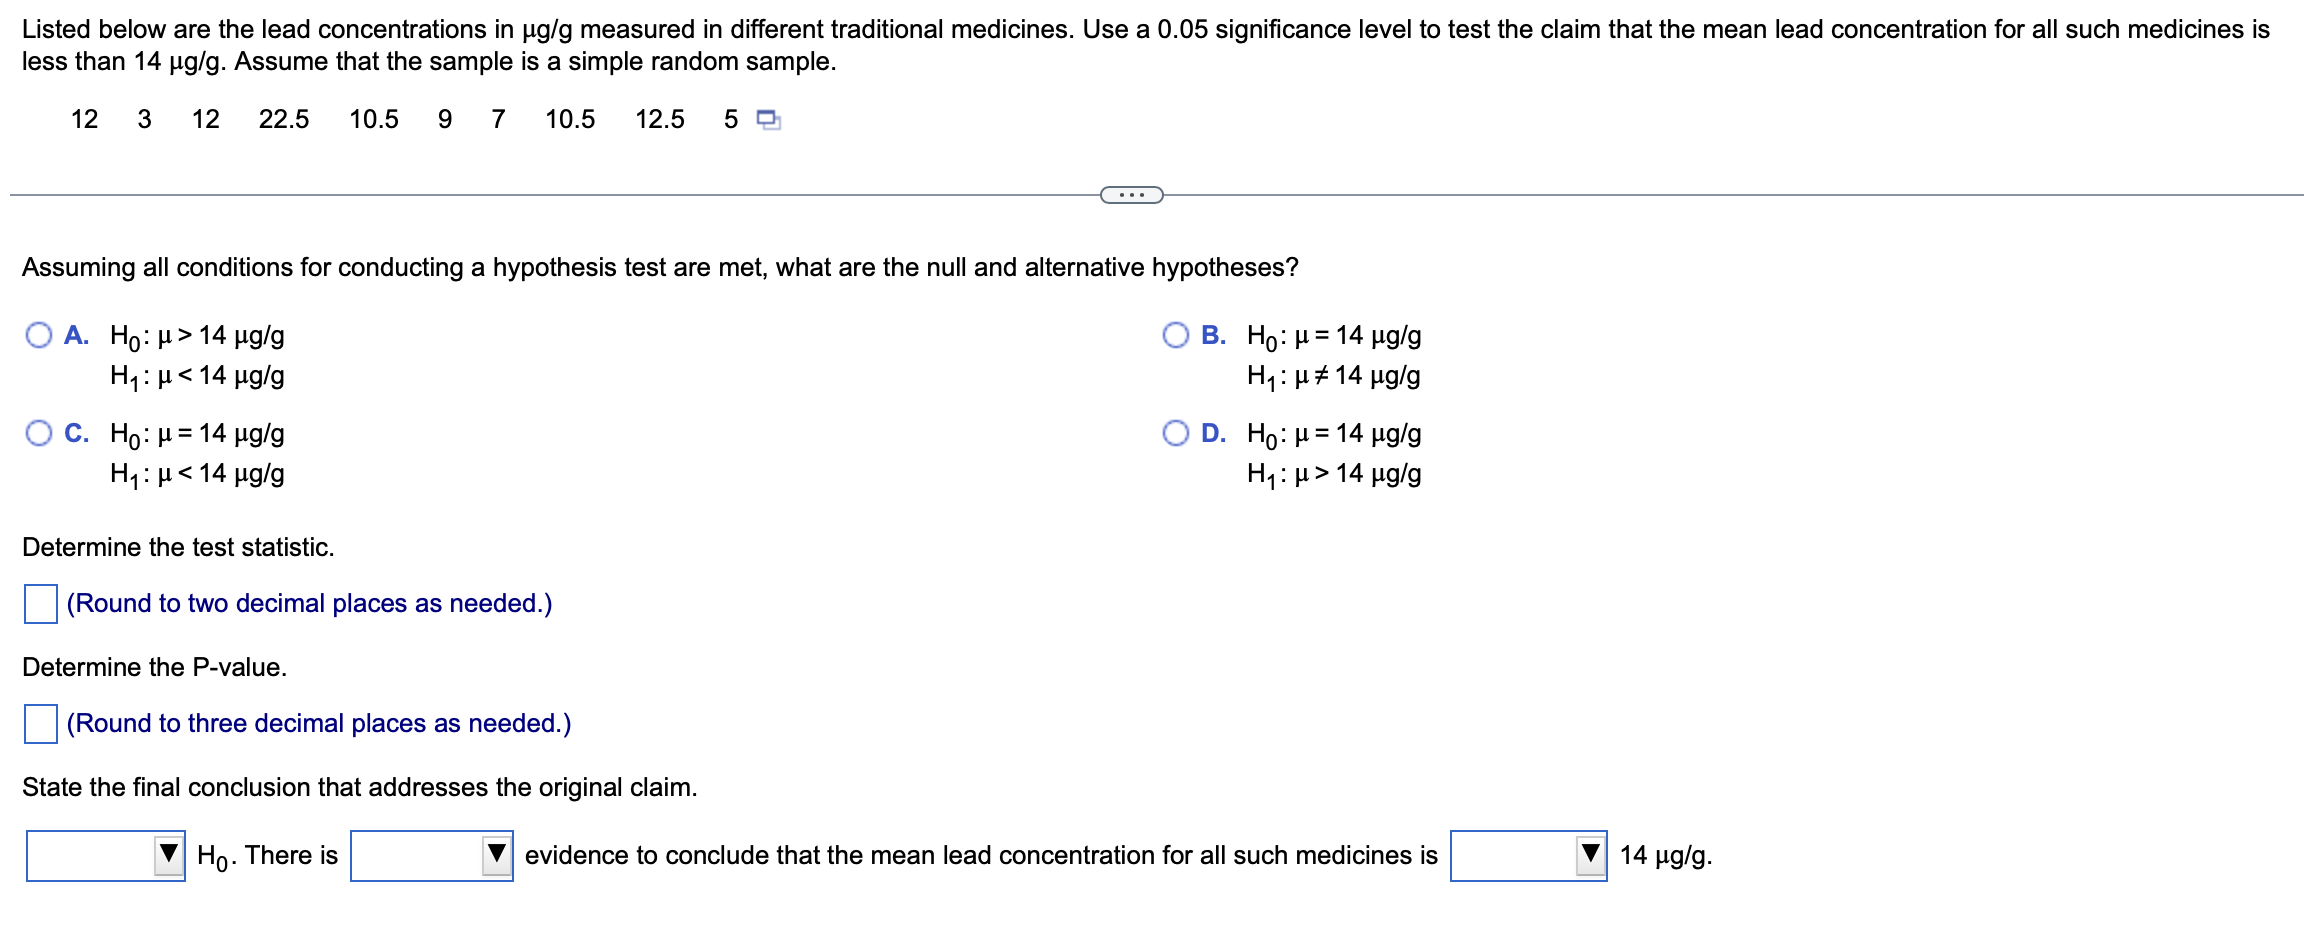Image resolution: width=2304 pixels, height=944 pixels.
Task: Select answer option C radio button
Action: [x=37, y=432]
